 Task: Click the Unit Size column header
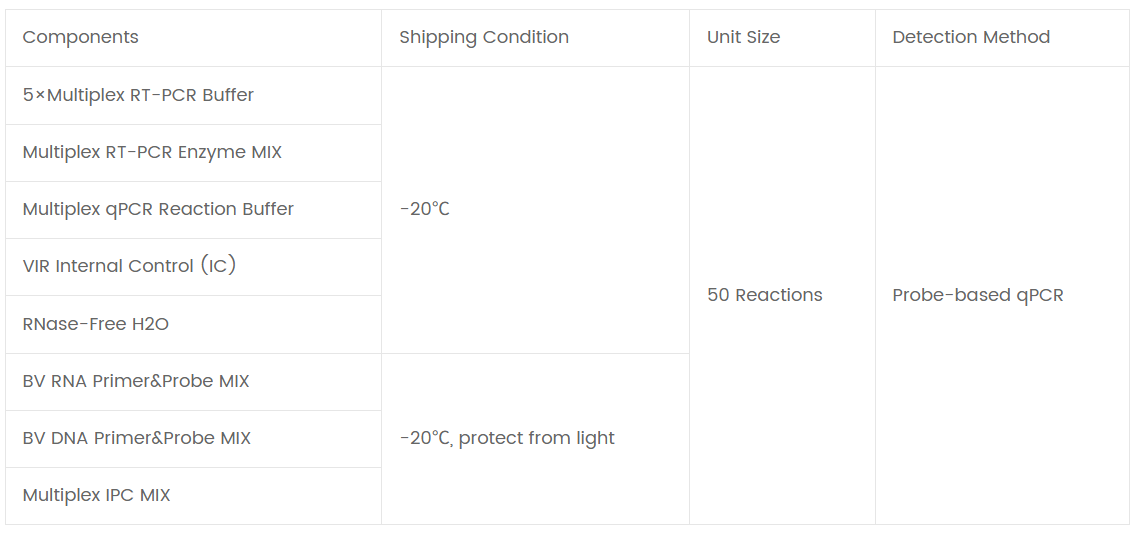[x=743, y=38]
